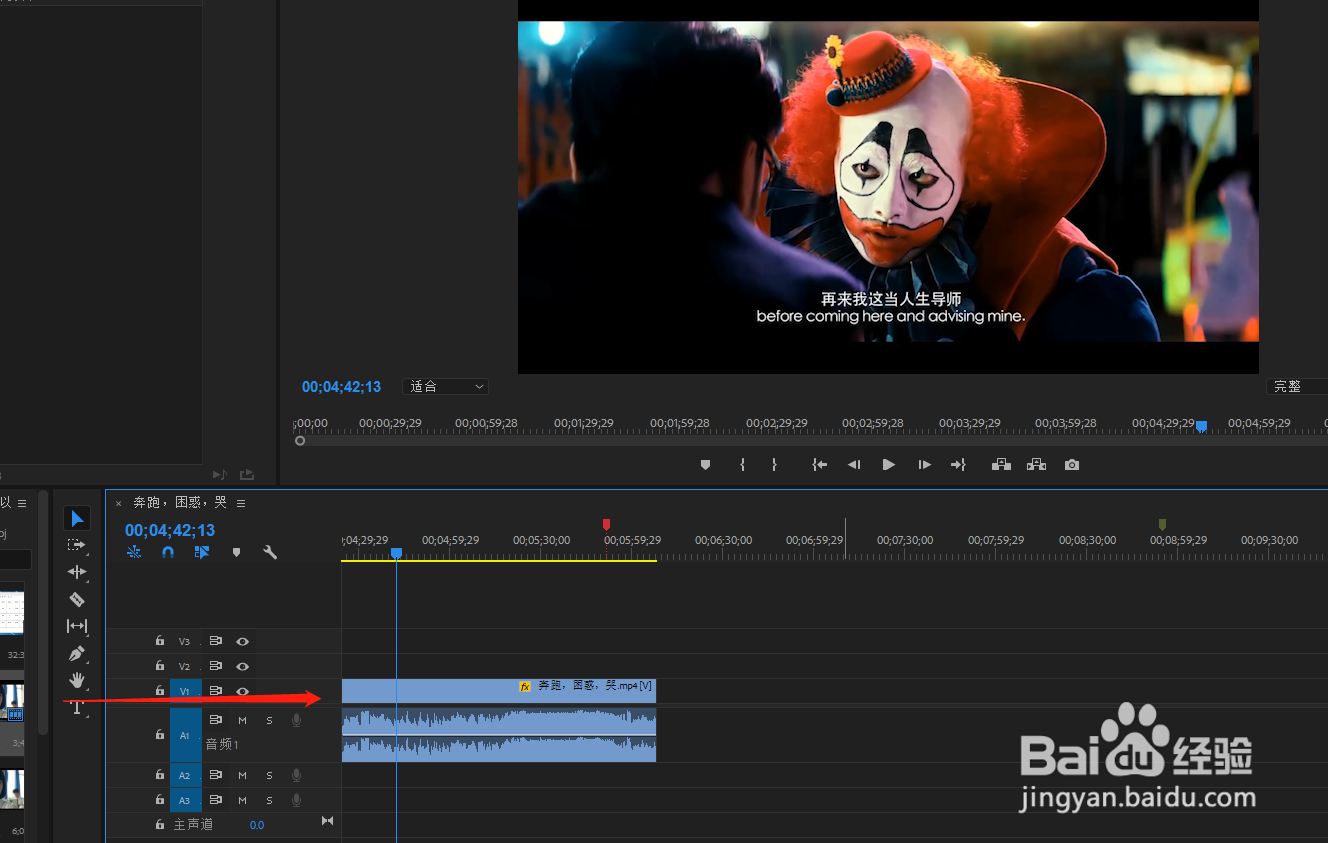Toggle A3 track targeting
Viewport: 1328px width, 843px height.
pos(185,800)
